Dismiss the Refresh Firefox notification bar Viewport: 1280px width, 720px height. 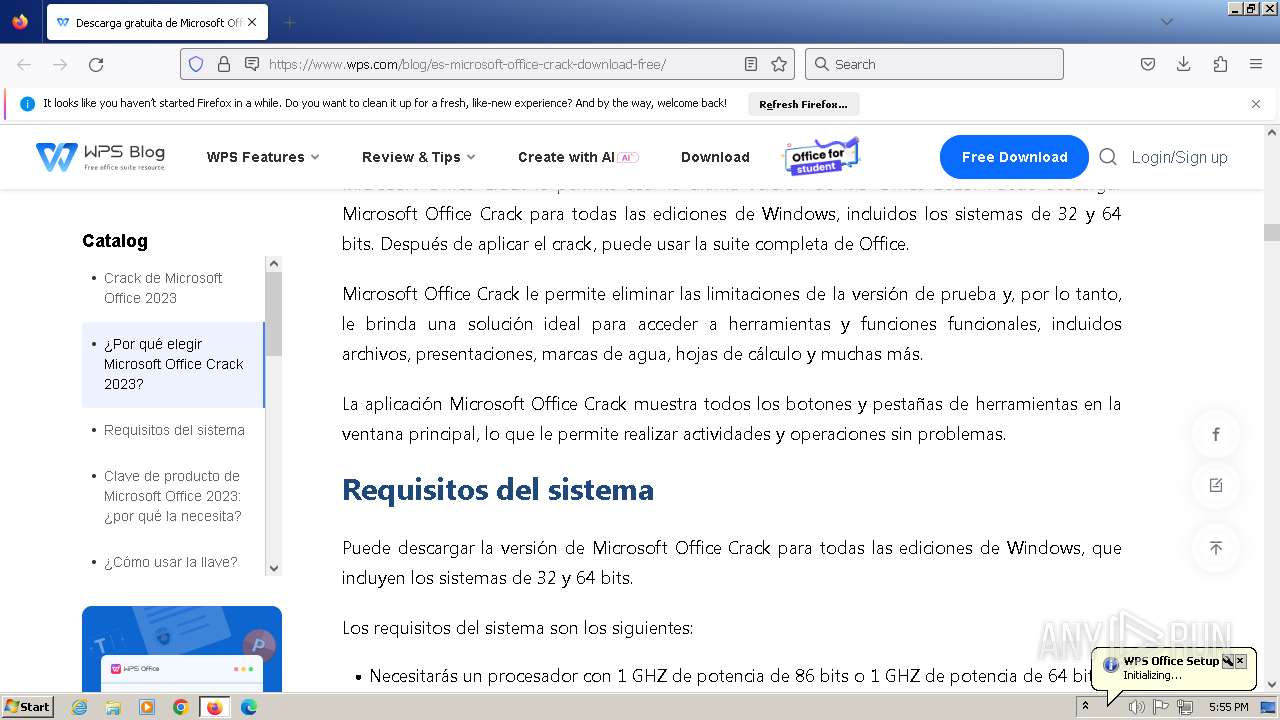[1256, 104]
